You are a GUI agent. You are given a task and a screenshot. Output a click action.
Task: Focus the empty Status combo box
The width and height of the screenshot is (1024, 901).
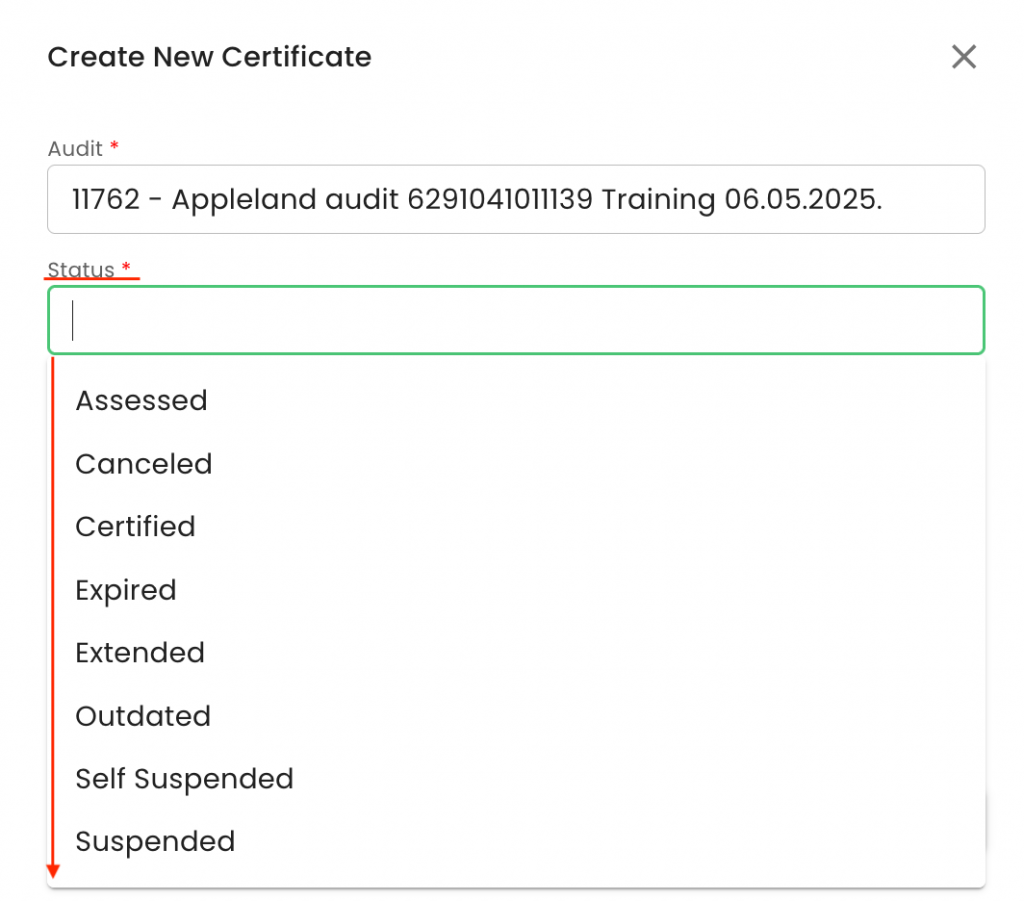(515, 321)
